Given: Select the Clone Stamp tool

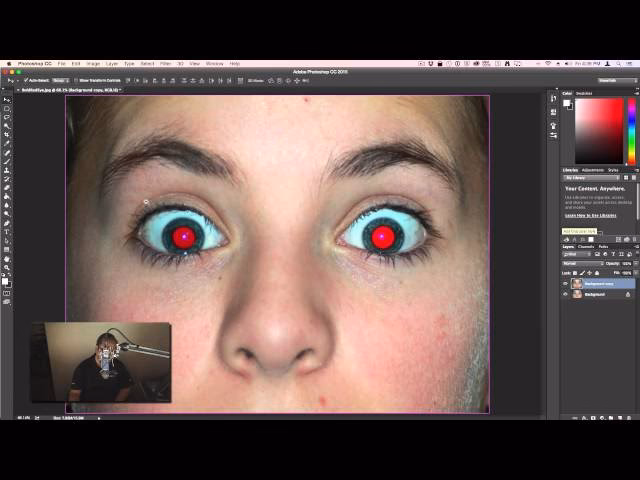Looking at the screenshot, I should 7,170.
